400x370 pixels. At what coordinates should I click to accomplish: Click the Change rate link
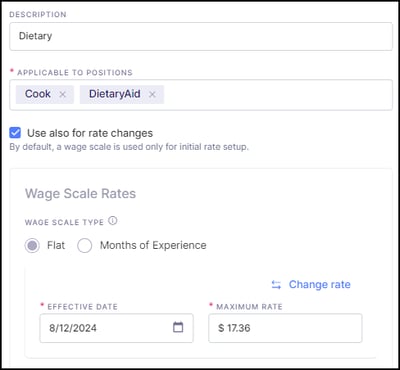[320, 284]
